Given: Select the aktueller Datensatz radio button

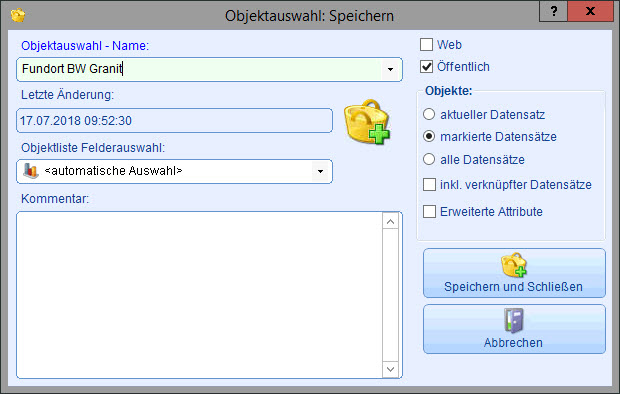Looking at the screenshot, I should point(429,114).
